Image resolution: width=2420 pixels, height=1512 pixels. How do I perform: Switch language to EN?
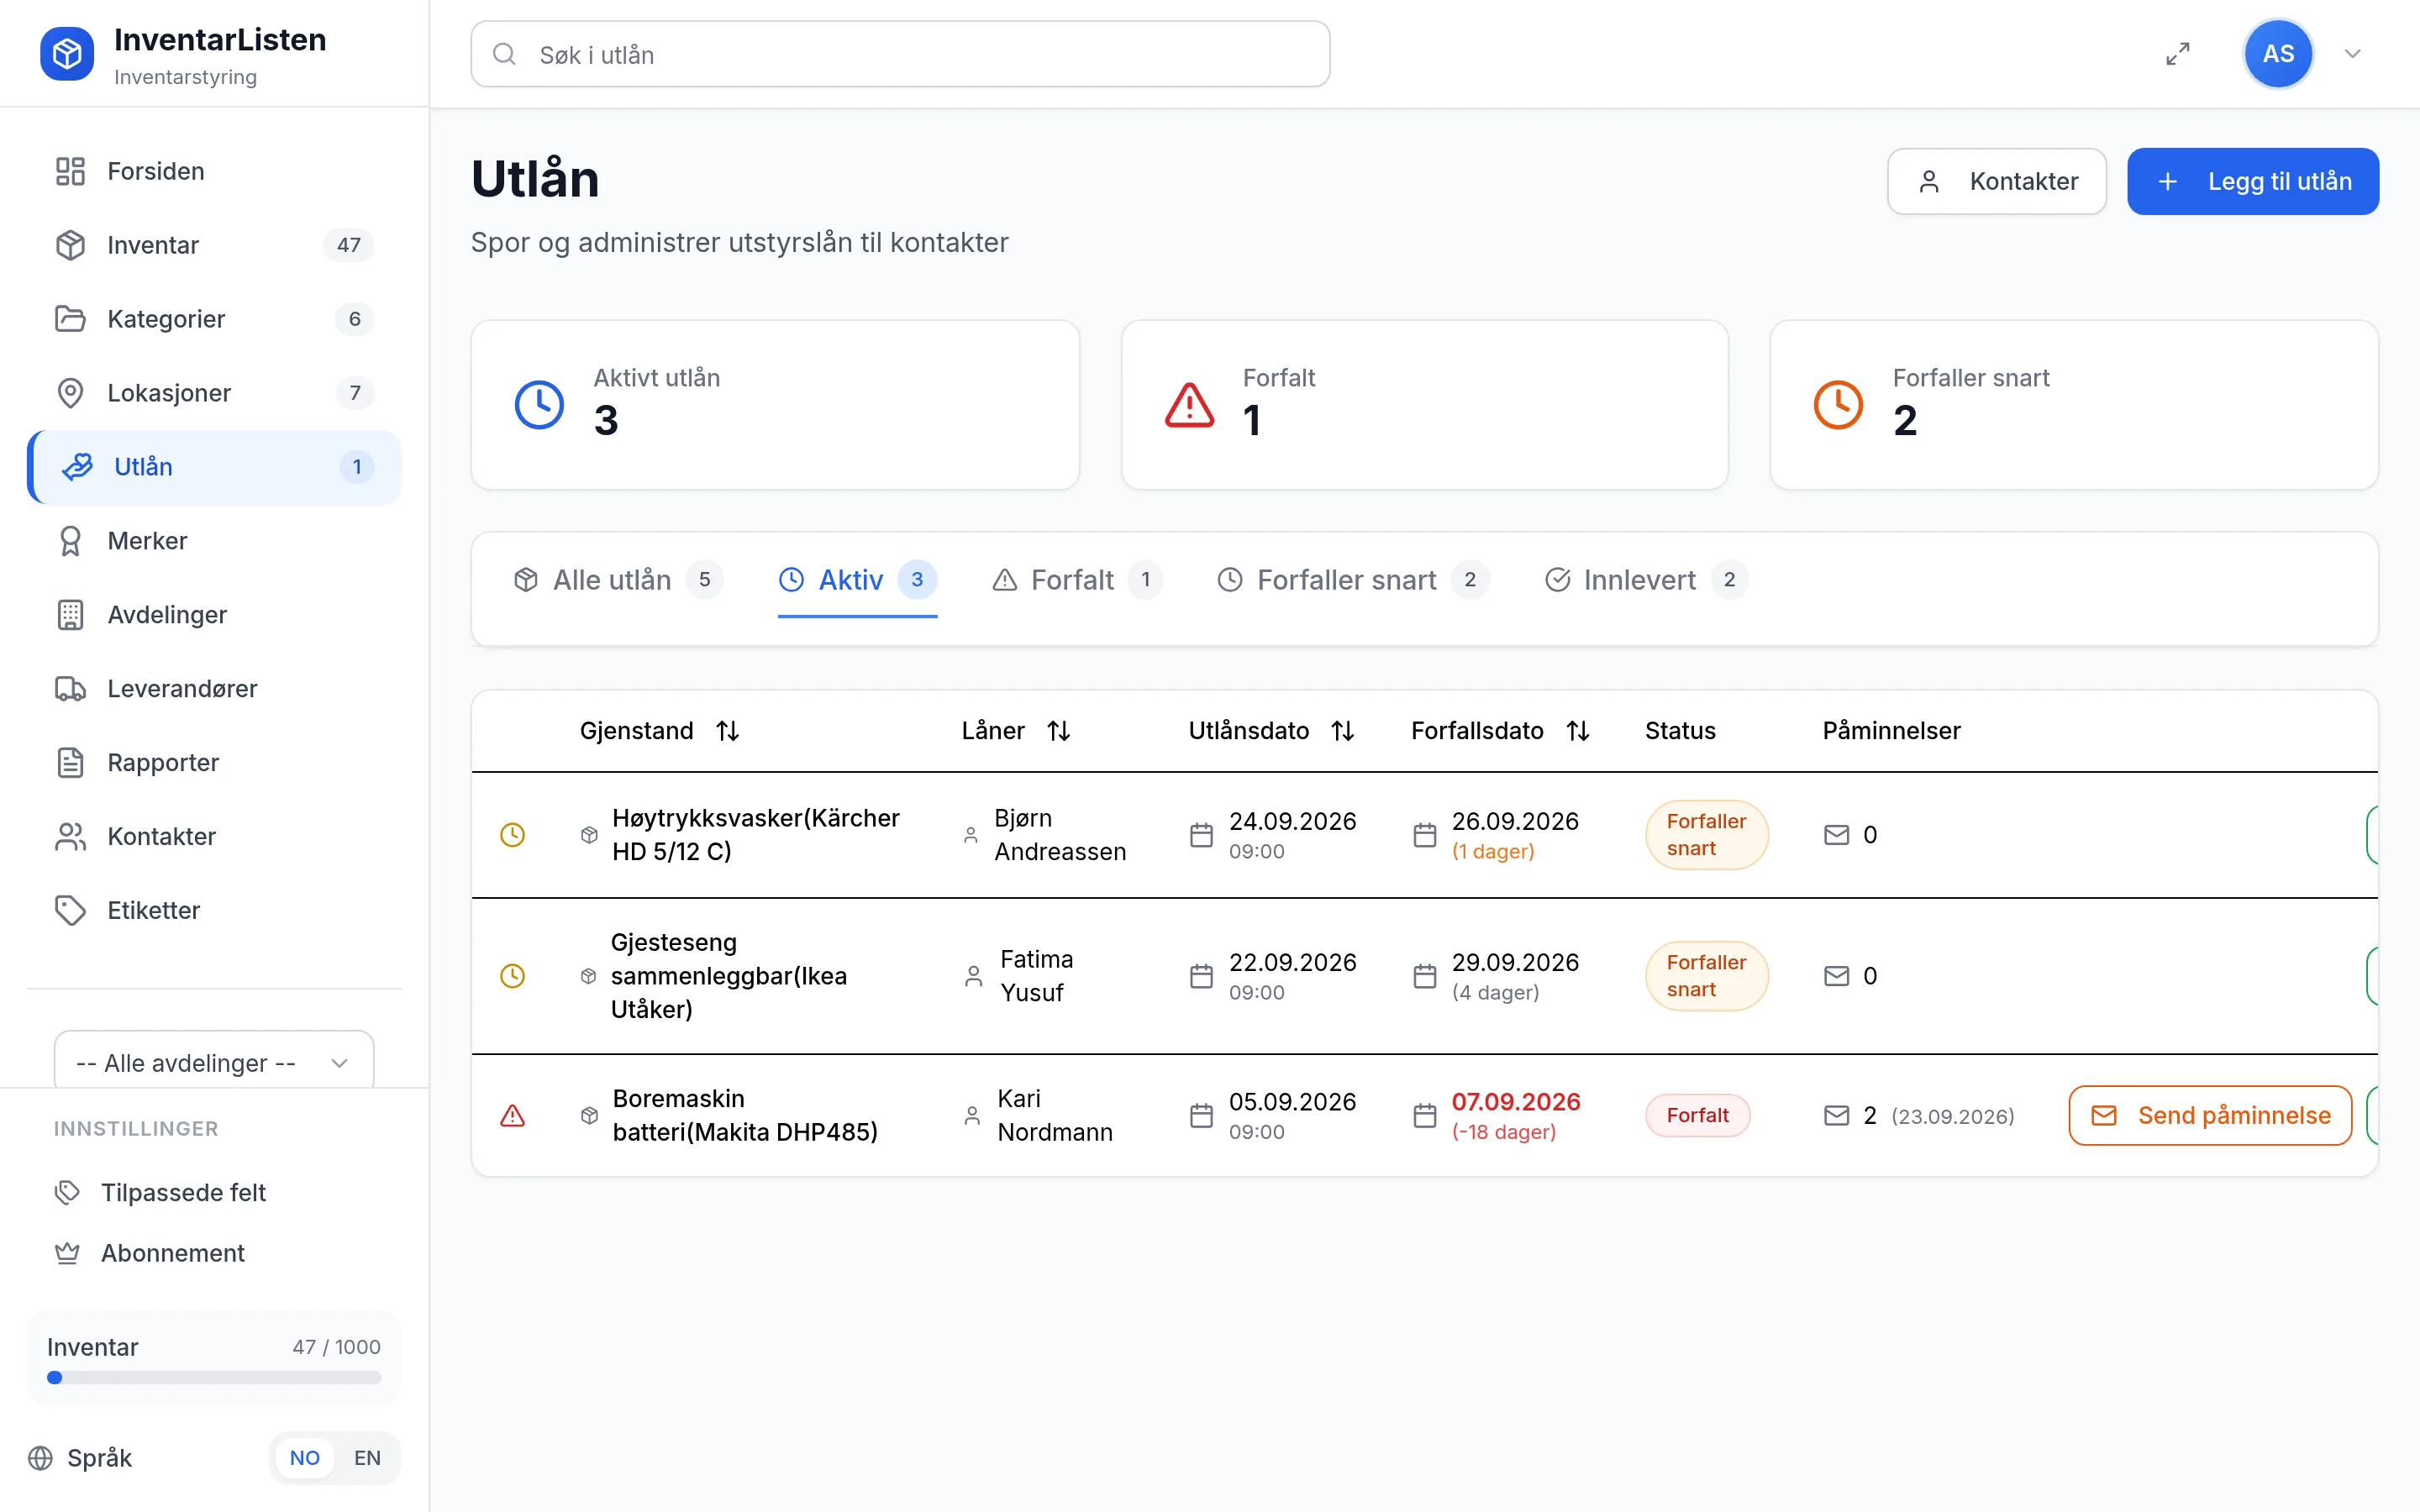367,1458
